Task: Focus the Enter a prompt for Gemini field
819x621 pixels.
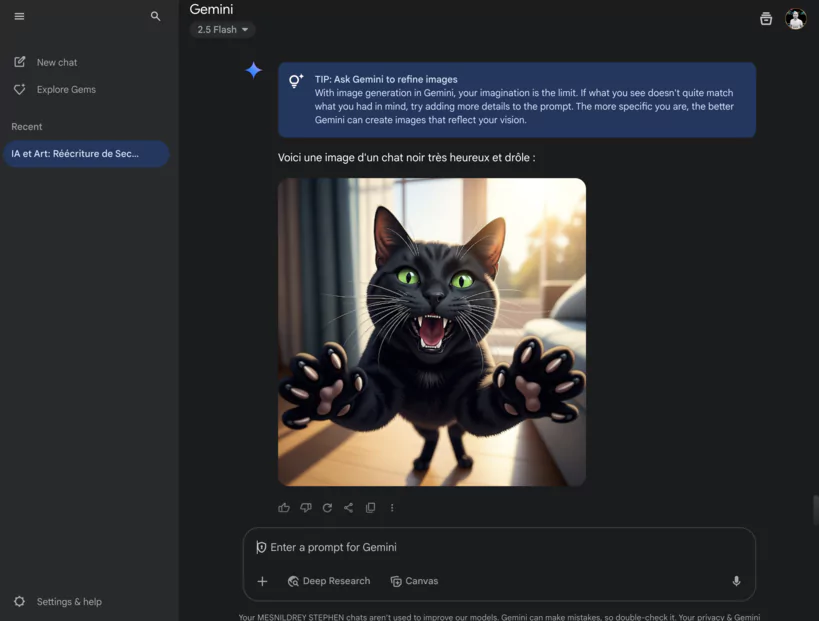Action: click(x=499, y=547)
